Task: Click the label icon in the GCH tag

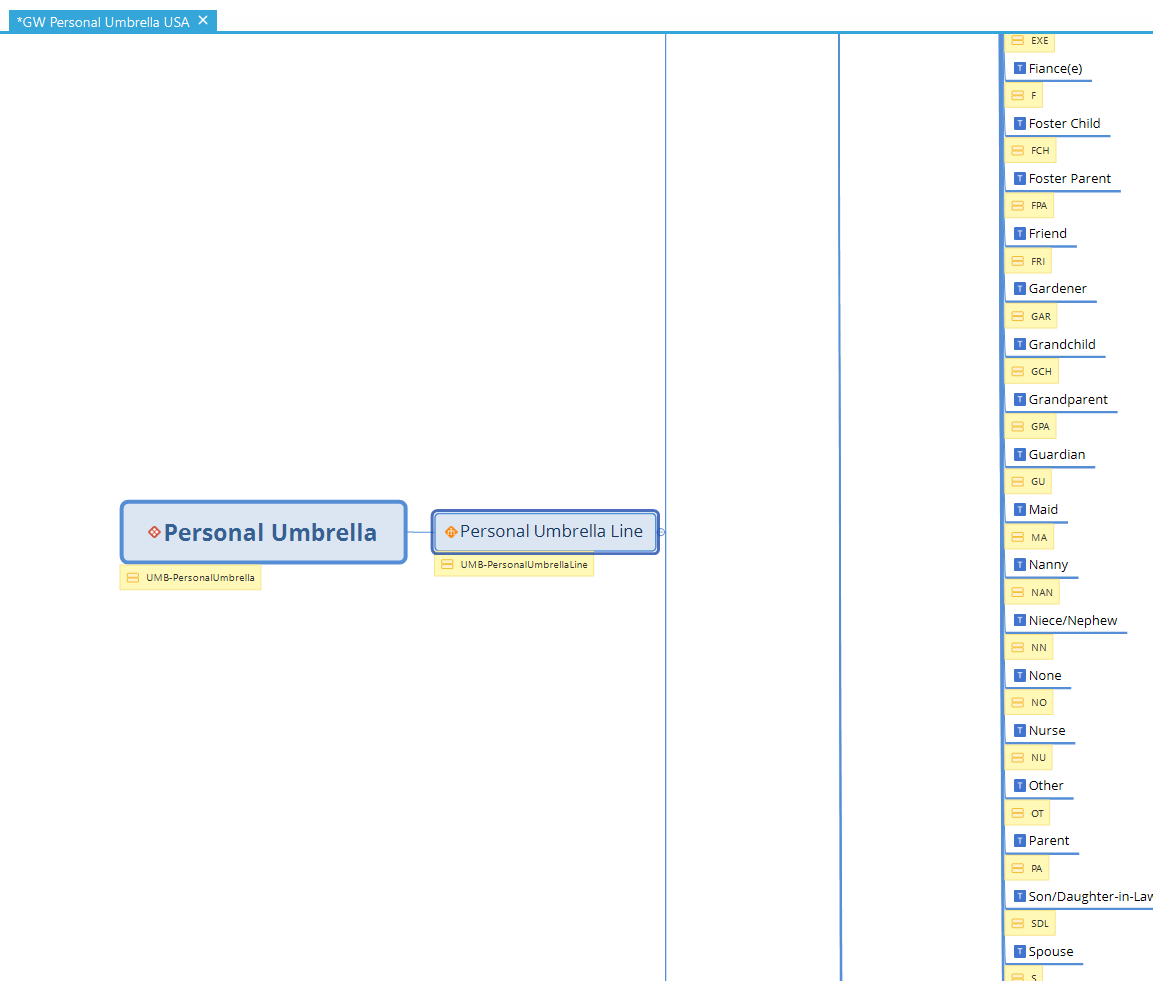Action: click(1018, 372)
